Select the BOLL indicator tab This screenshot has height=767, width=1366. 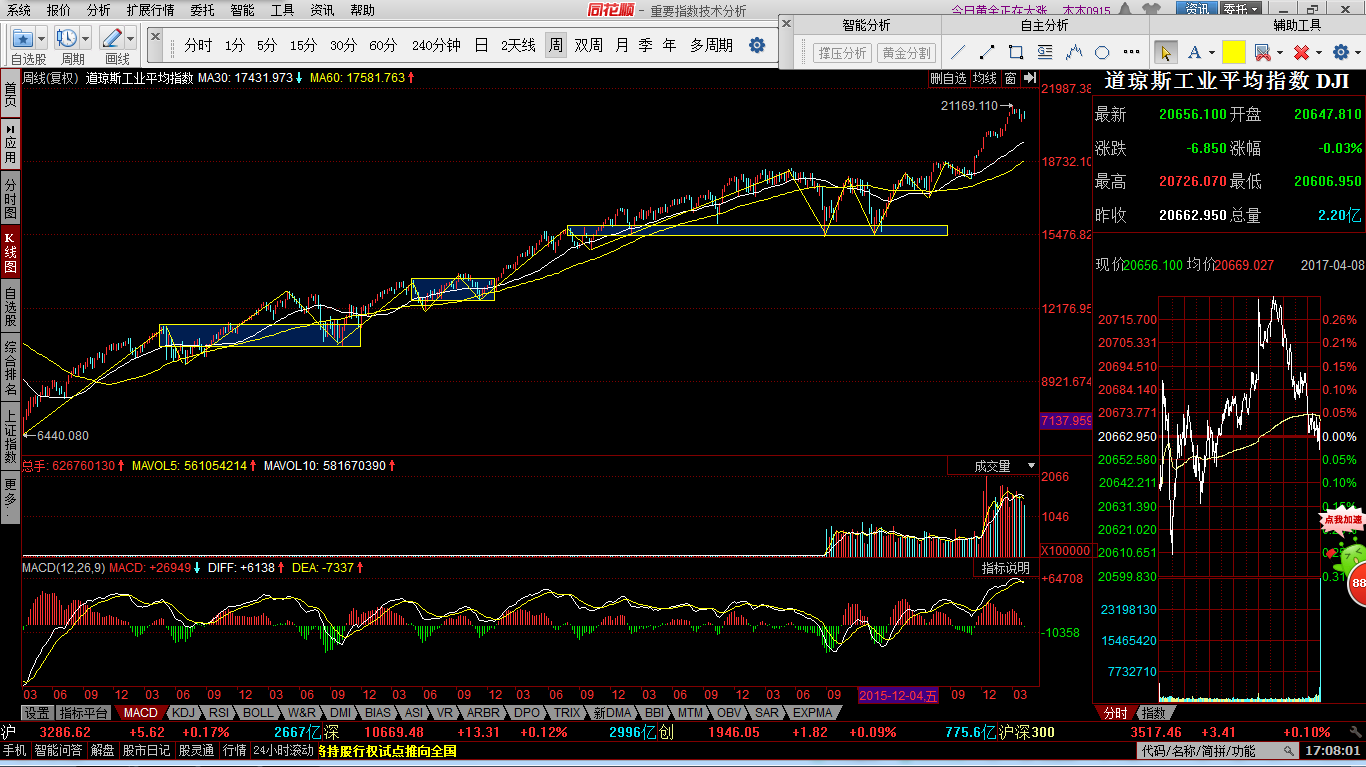coord(257,713)
